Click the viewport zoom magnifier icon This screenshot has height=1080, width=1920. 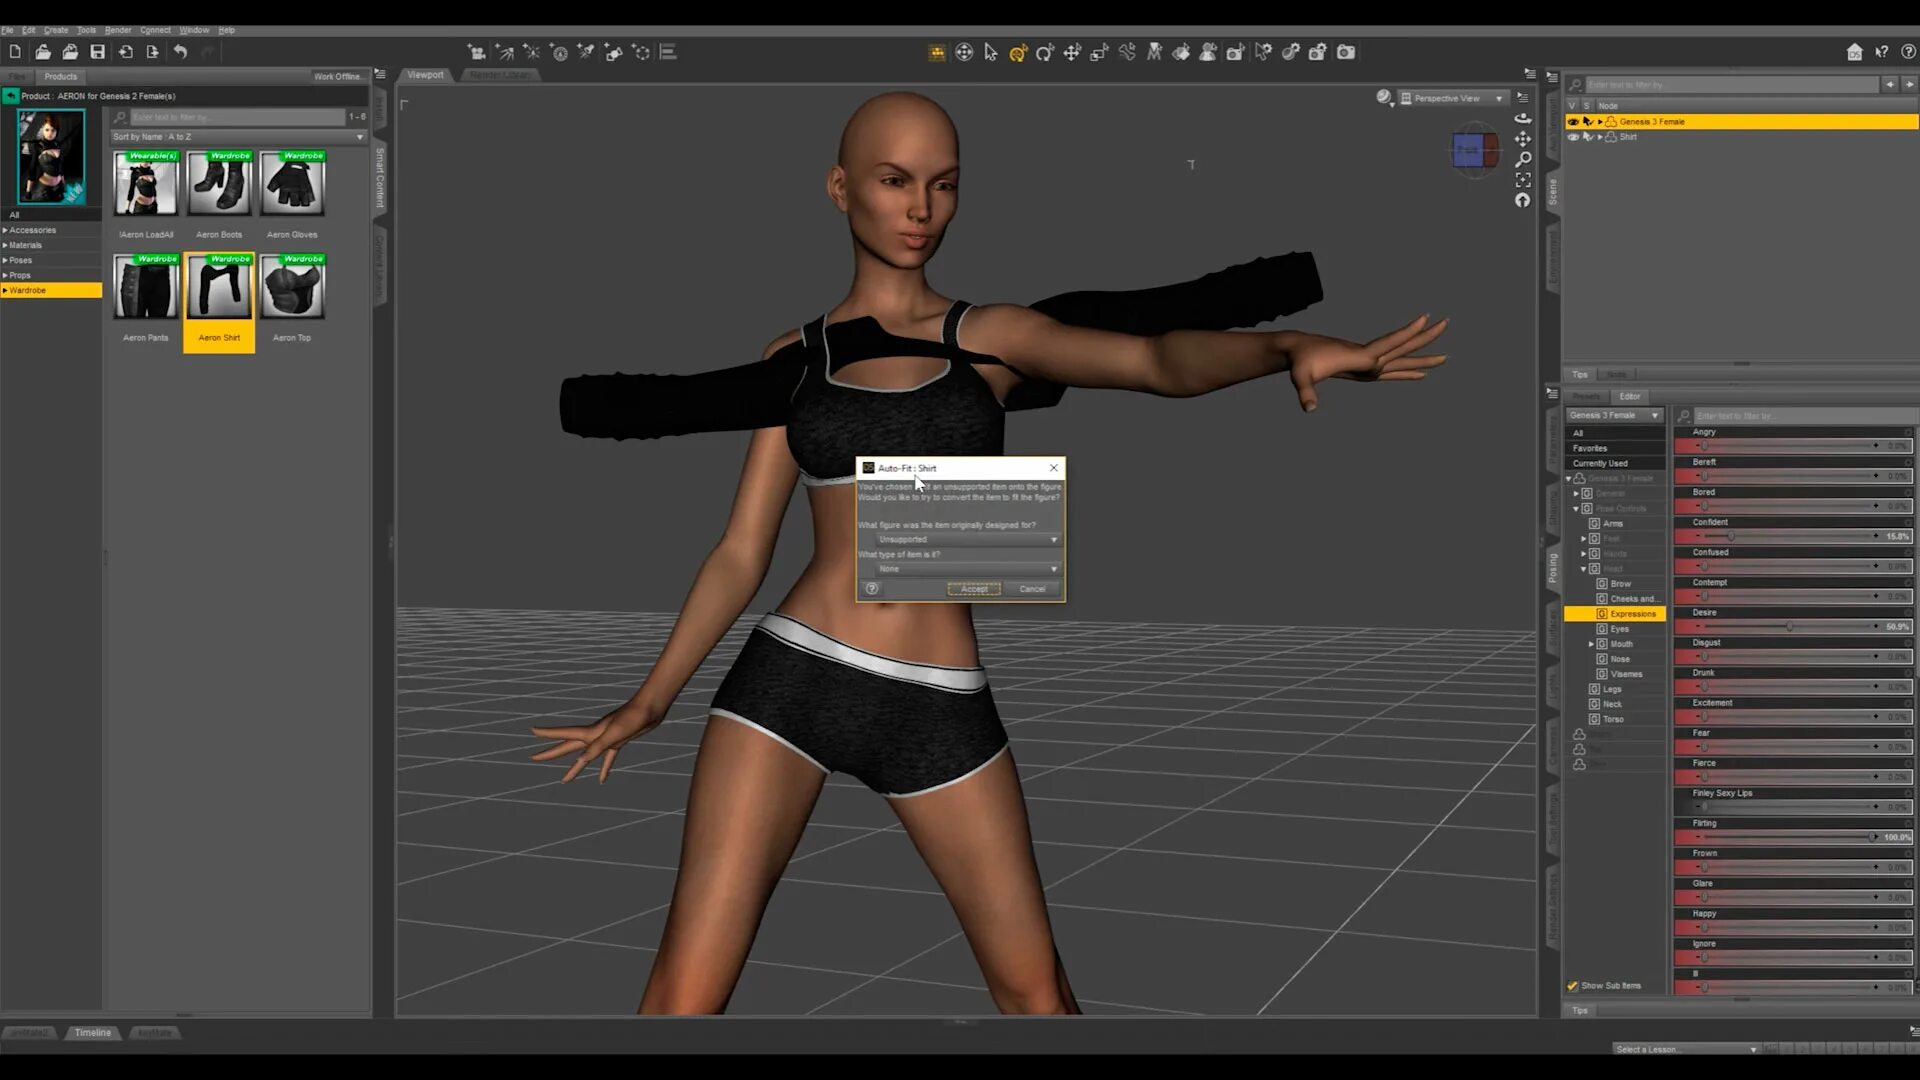click(x=1522, y=159)
